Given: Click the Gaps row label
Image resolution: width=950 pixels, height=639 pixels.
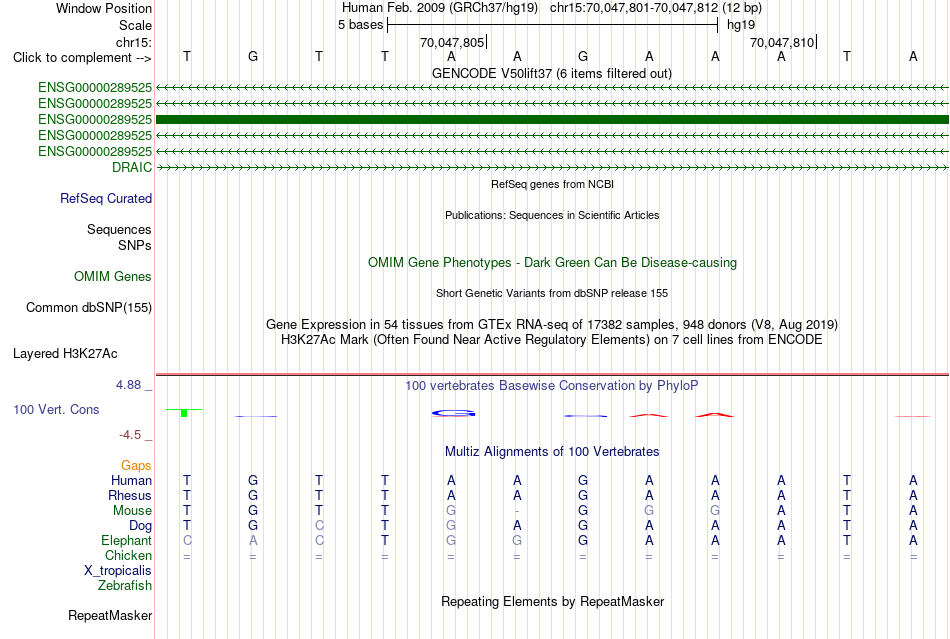Looking at the screenshot, I should pos(136,465).
